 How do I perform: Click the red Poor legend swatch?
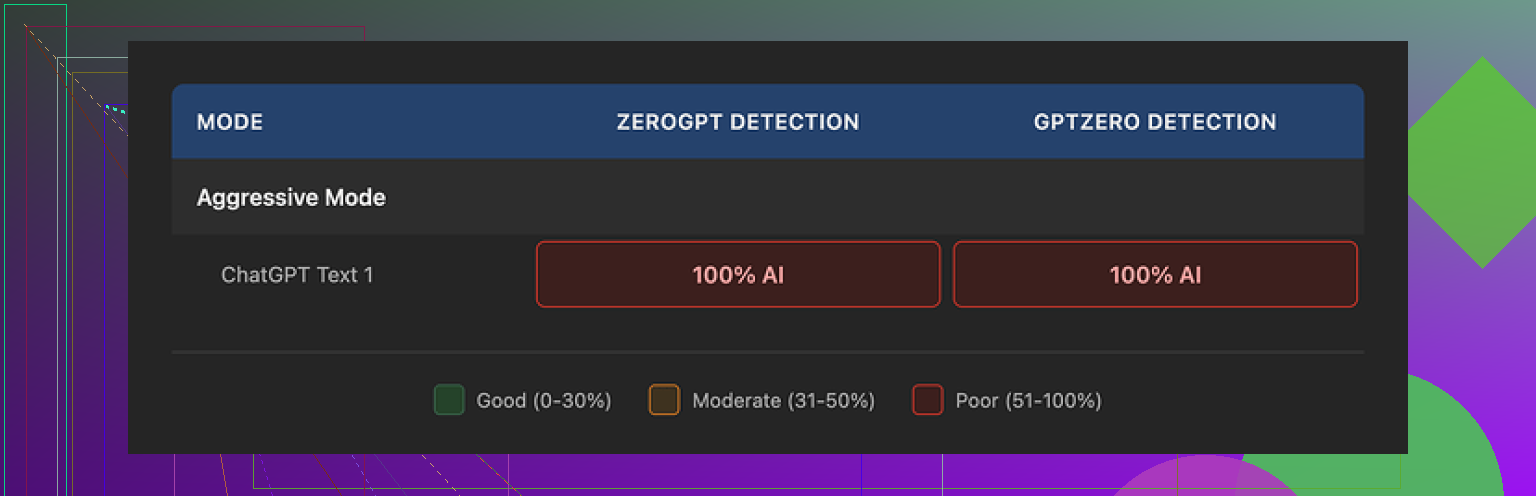click(927, 400)
